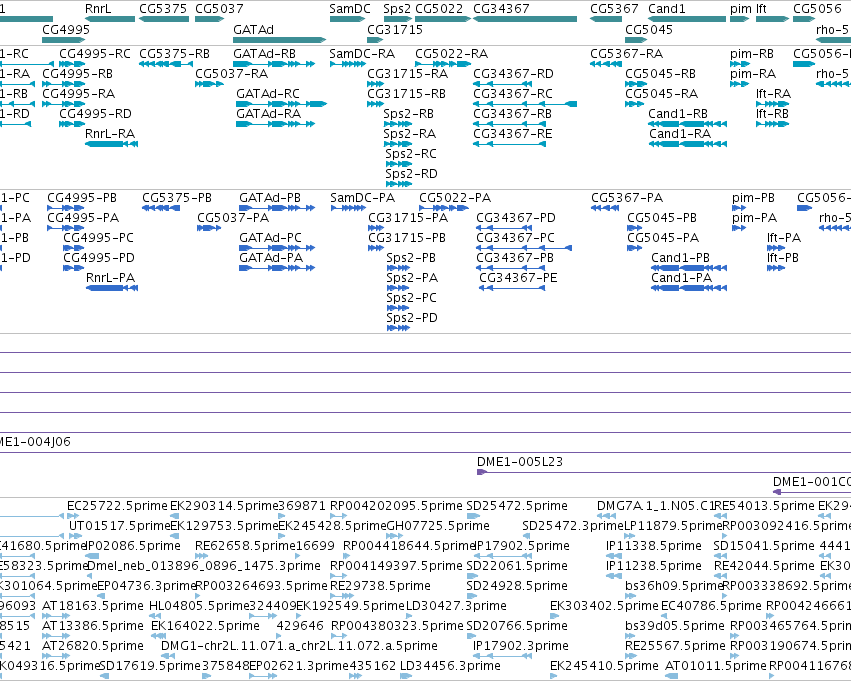Select the CG5045 gene label
This screenshot has height=681, width=851.
pyautogui.click(x=649, y=29)
